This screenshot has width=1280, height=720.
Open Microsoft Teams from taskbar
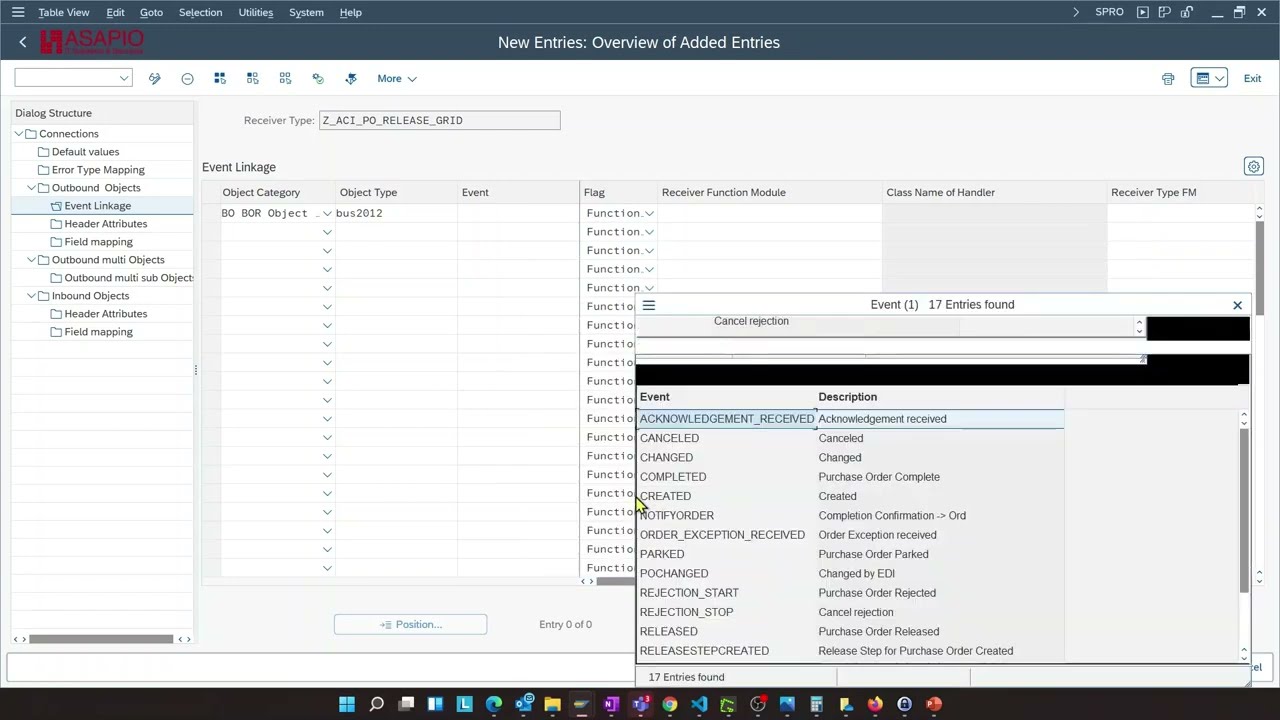[640, 704]
